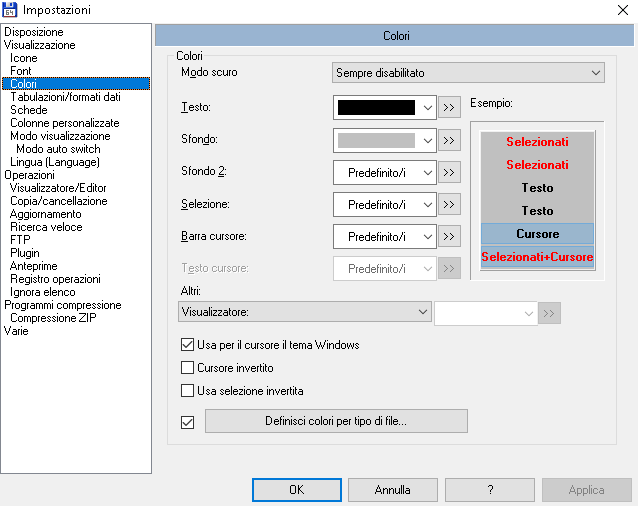Pick the black Testo color swatch

(x=376, y=108)
